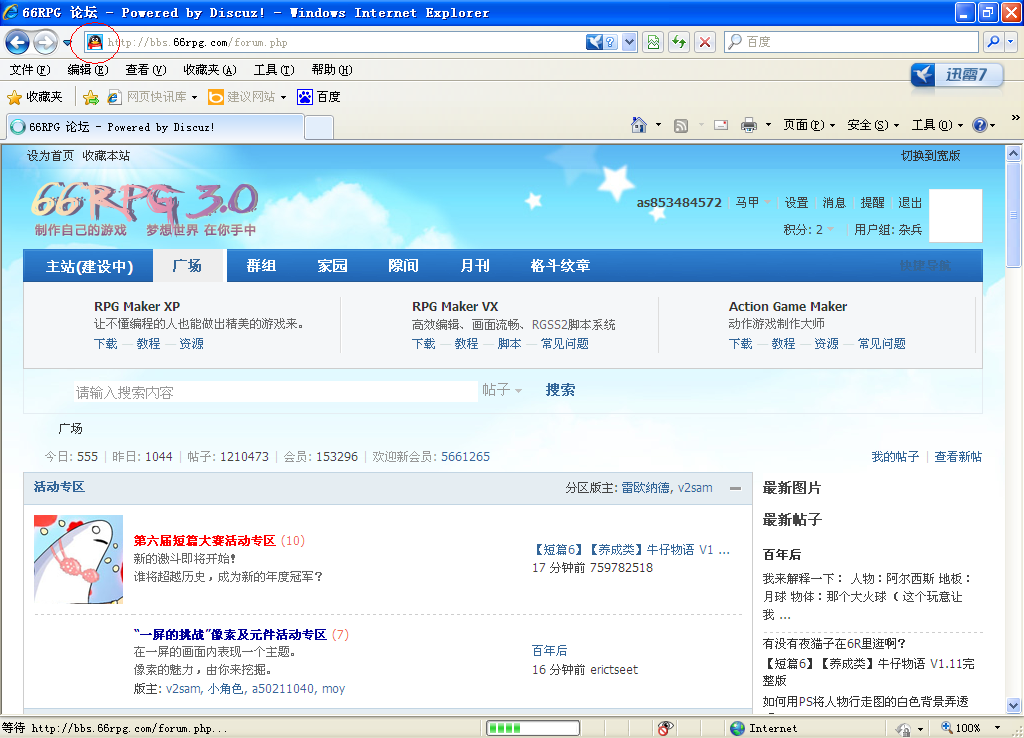Click the 百度 browser search box

[852, 42]
